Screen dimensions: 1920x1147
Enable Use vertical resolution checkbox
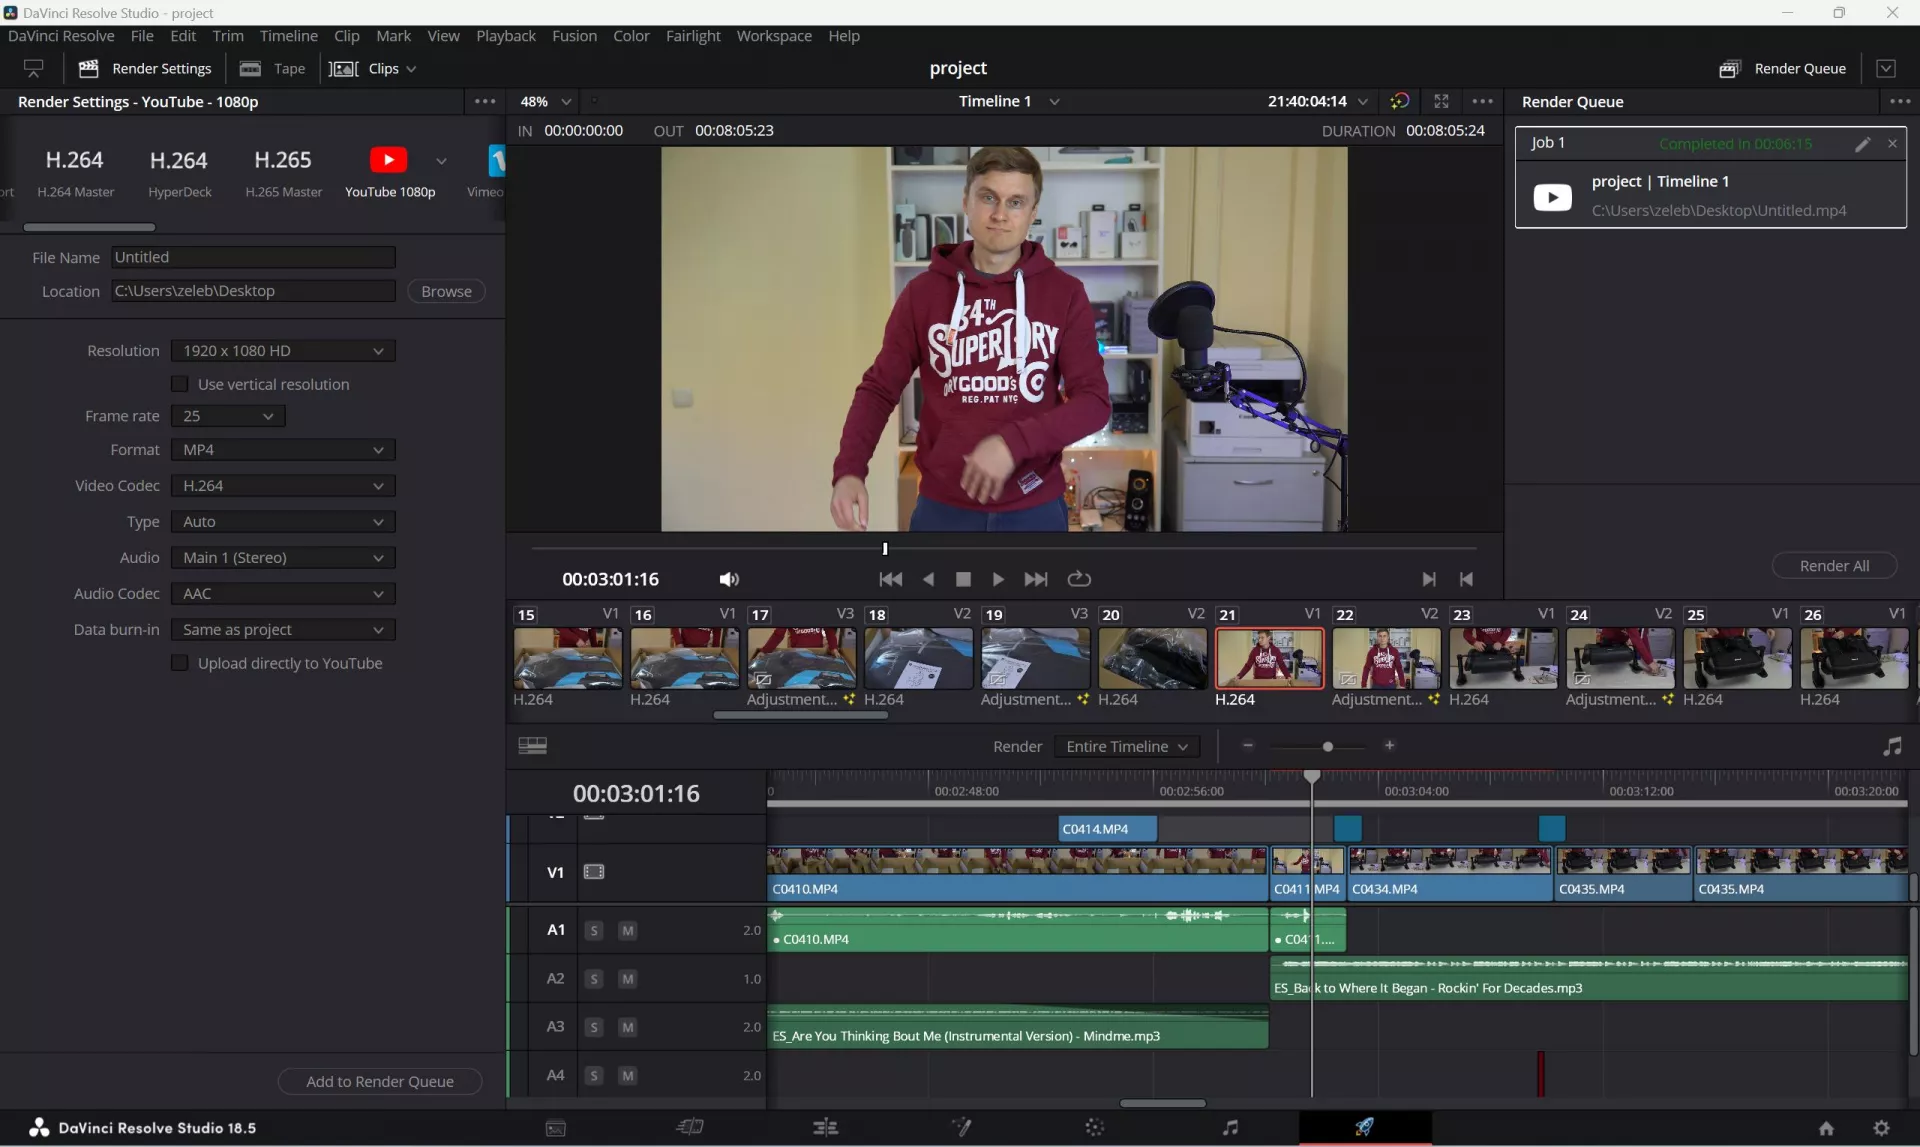[x=180, y=384]
